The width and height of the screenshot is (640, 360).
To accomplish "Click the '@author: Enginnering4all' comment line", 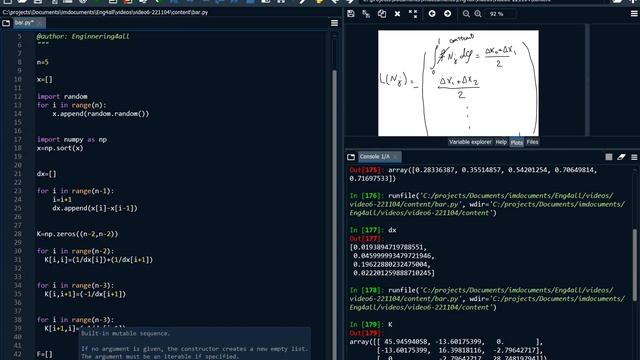I will pos(83,36).
